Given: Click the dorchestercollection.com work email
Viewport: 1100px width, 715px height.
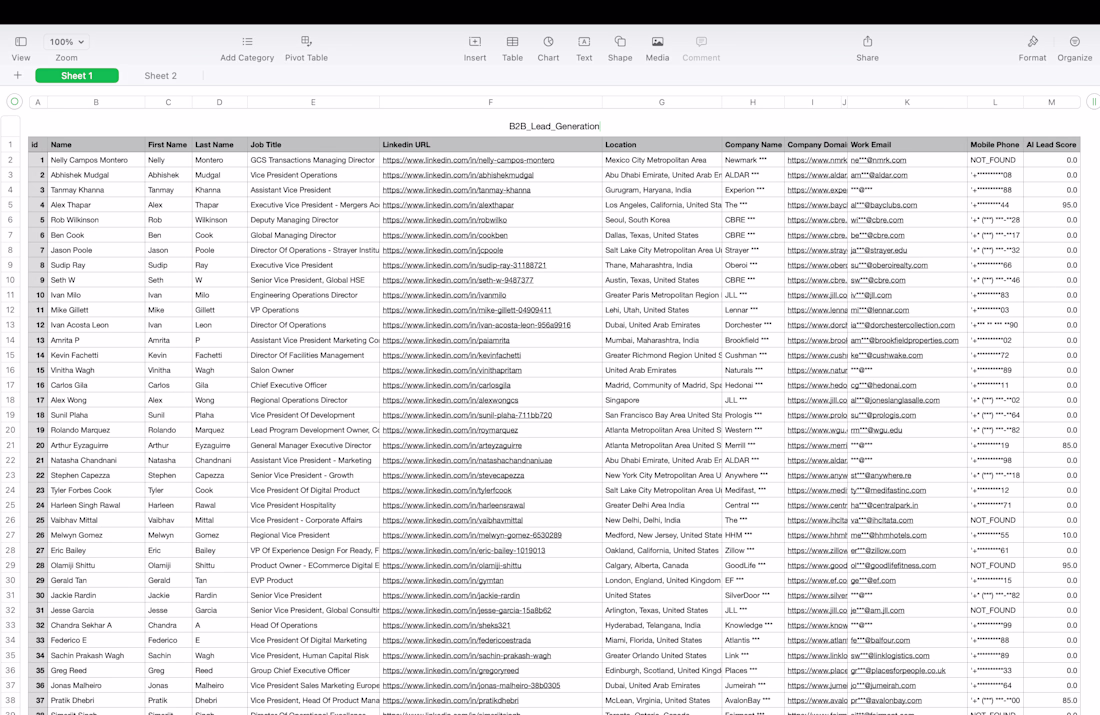Looking at the screenshot, I should tap(902, 325).
